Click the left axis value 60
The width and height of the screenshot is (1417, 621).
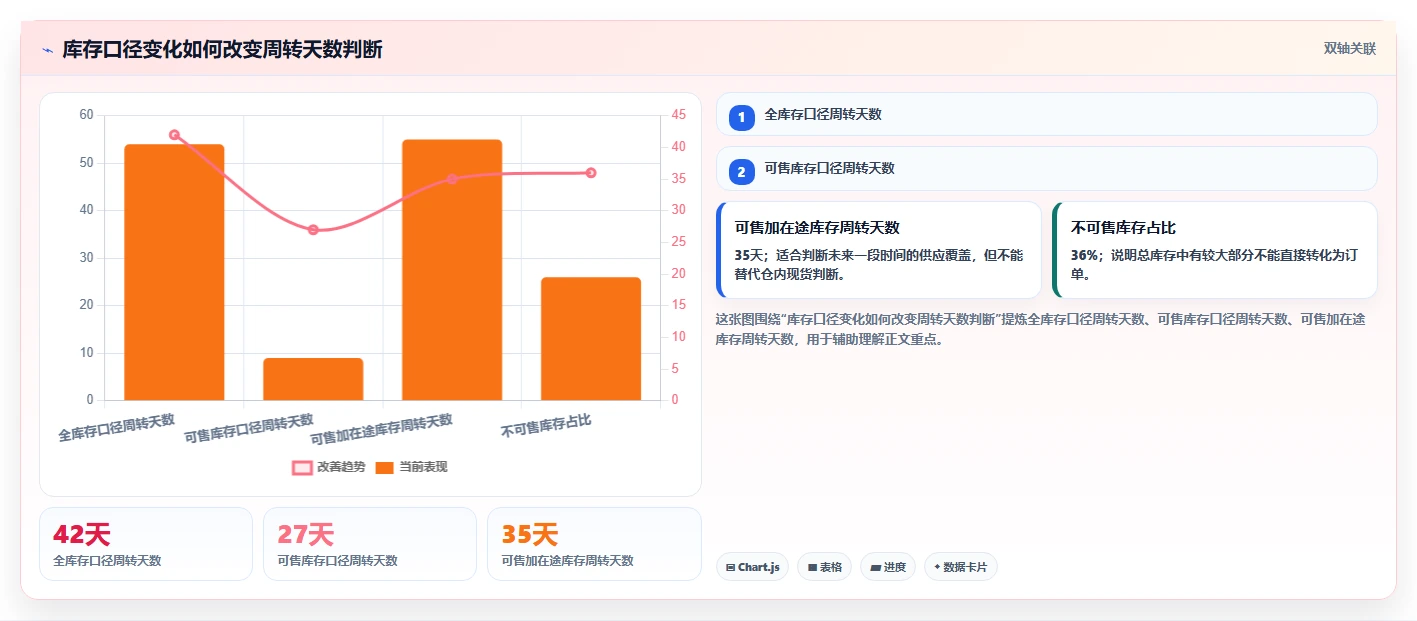pos(86,115)
